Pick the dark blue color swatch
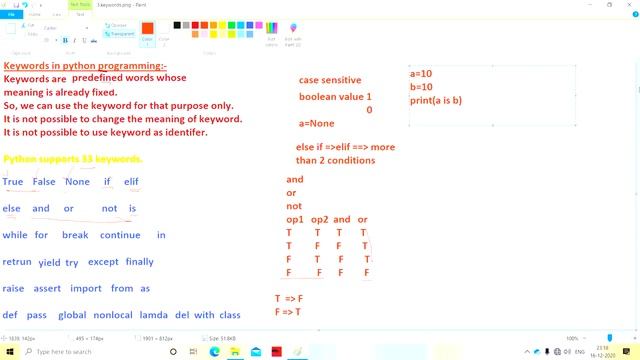640x360 pixels. (x=250, y=25)
